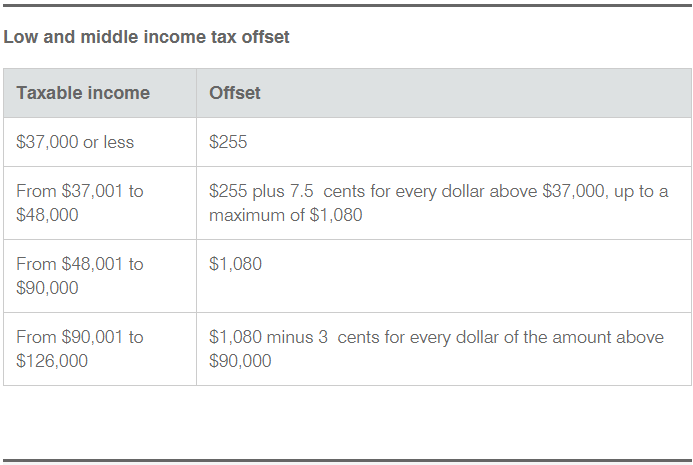
Task: Click '$90,000' in the Taxable income column
Action: pos(47,288)
